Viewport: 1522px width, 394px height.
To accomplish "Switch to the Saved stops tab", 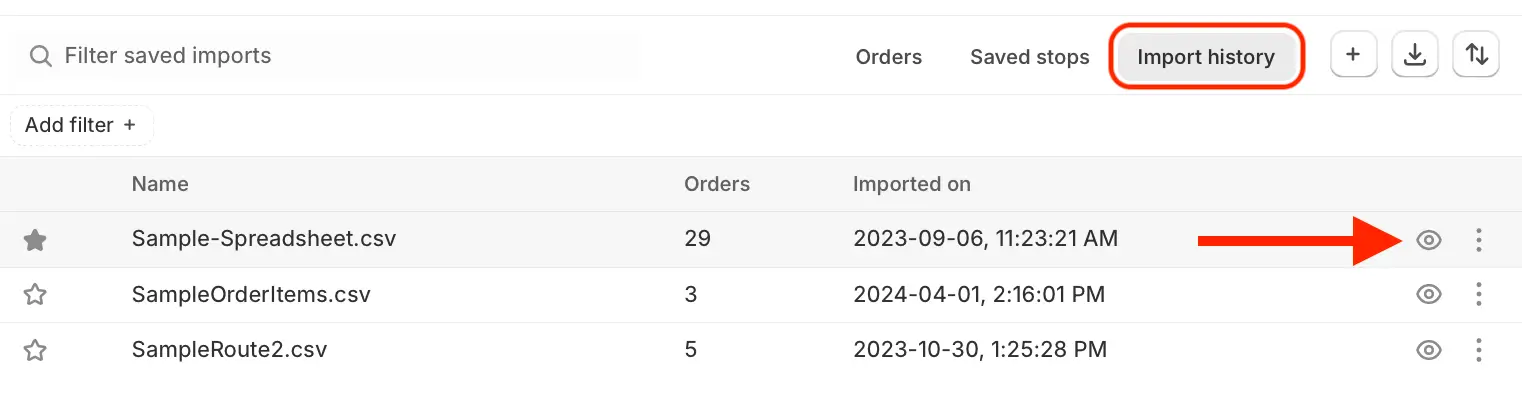I will 1030,57.
